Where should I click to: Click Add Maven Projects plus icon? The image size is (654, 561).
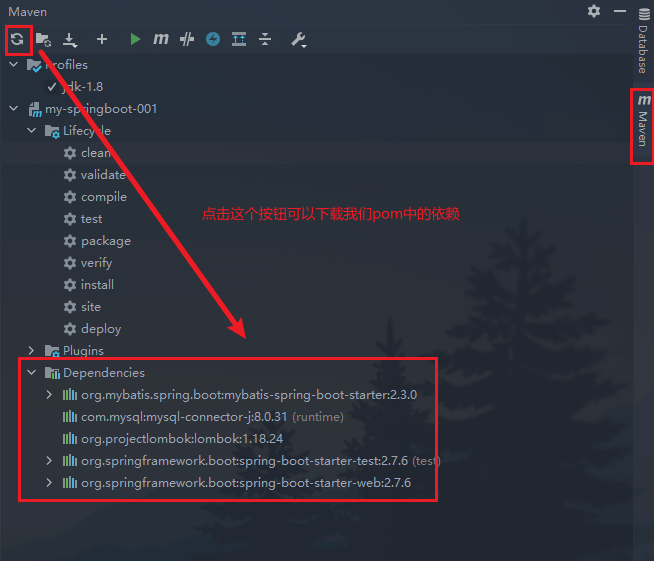102,39
